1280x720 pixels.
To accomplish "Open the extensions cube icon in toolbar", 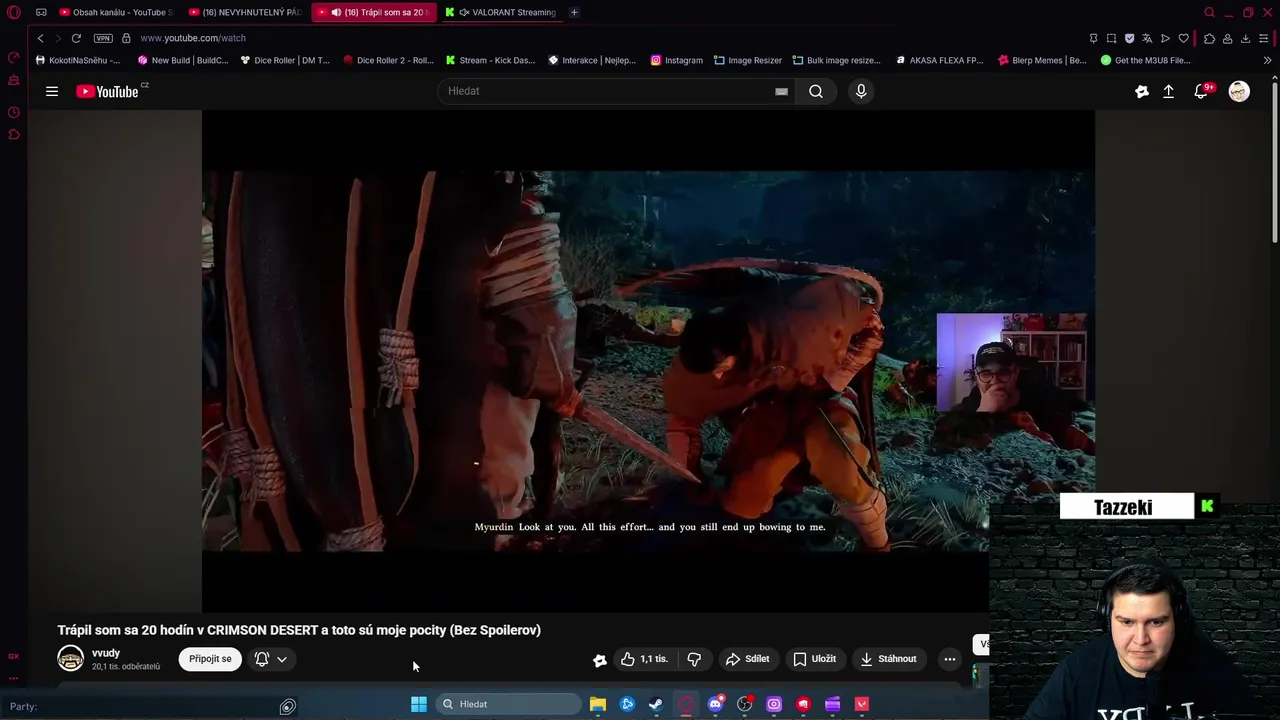I will click(x=1209, y=38).
